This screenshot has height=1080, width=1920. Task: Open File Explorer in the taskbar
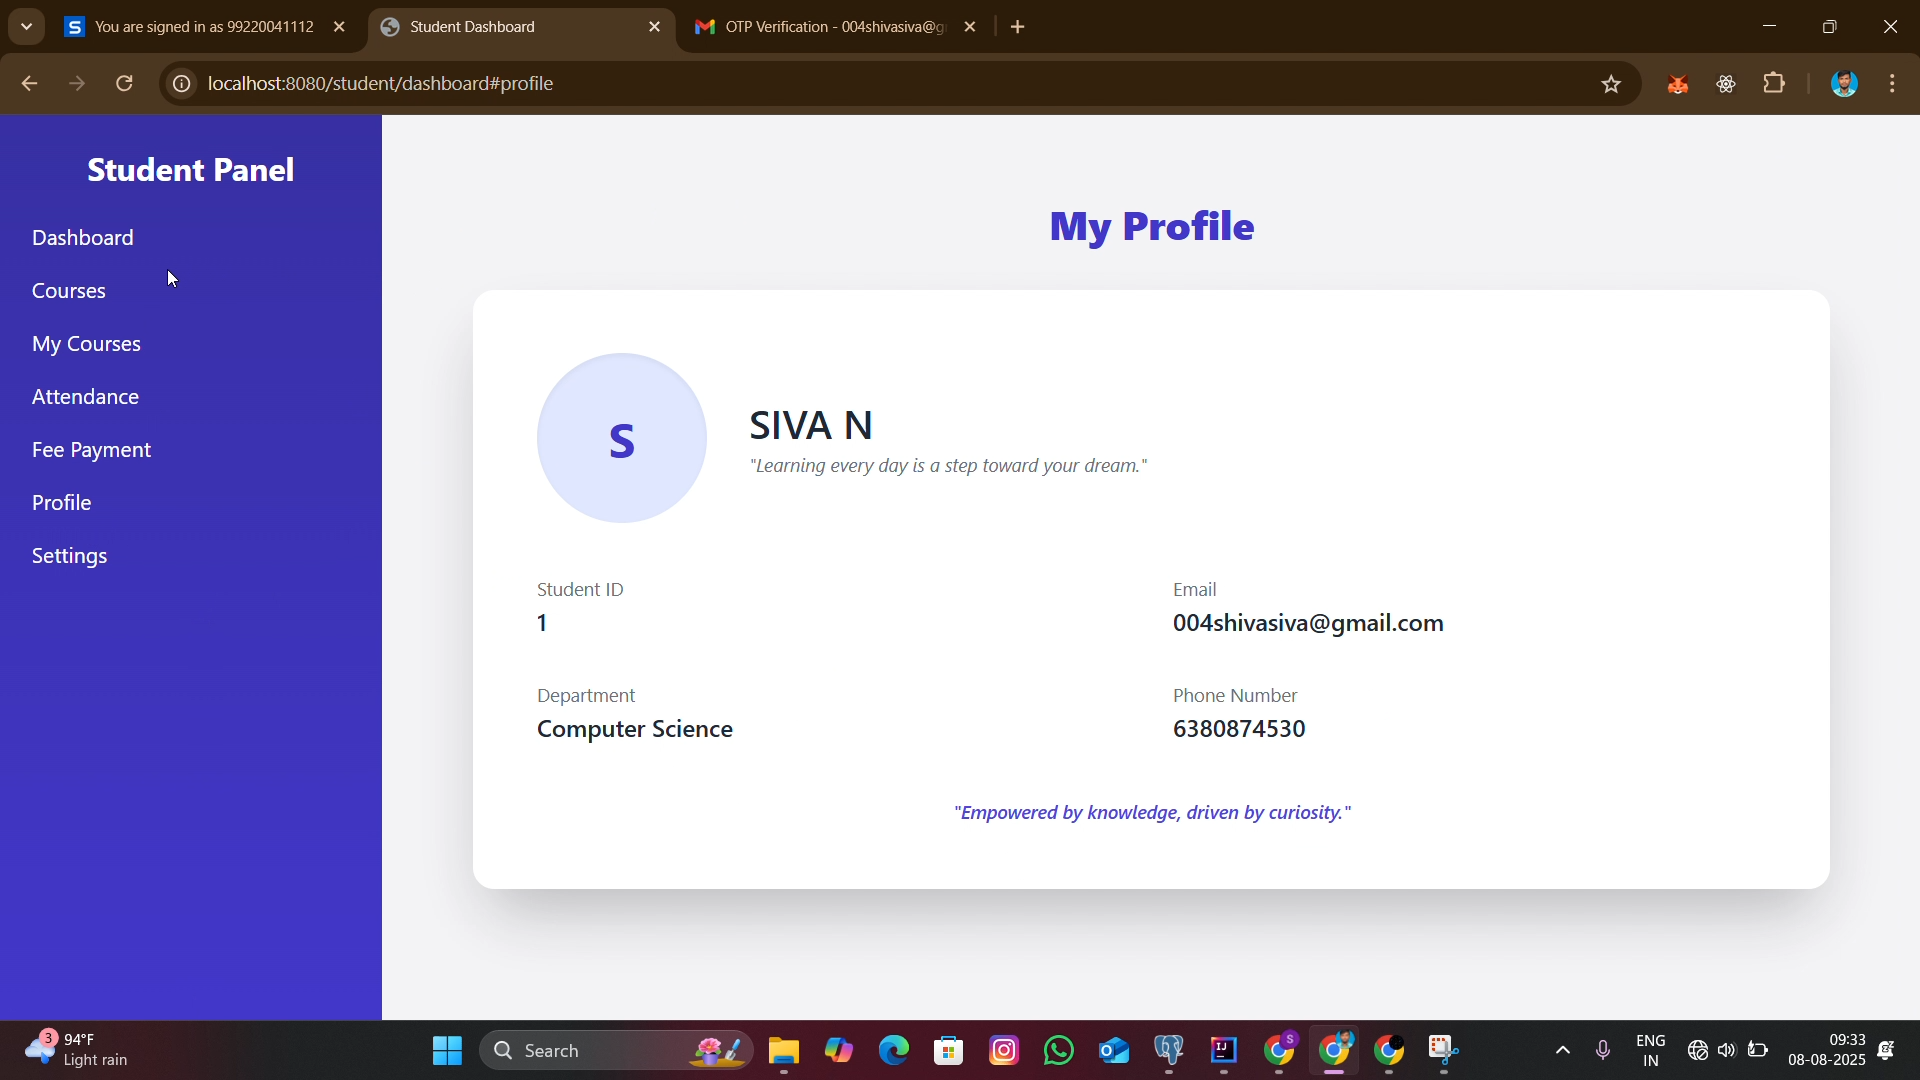[x=784, y=1051]
